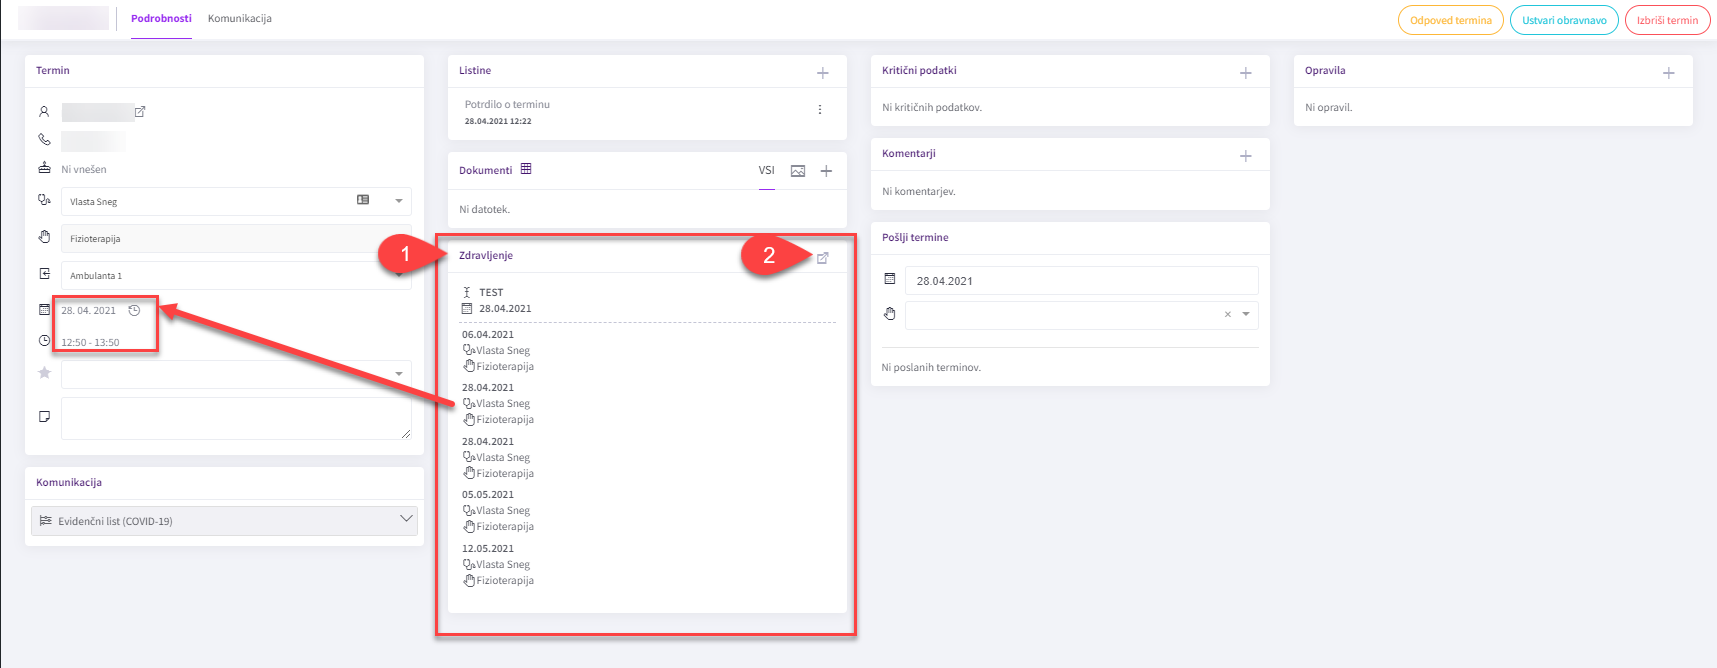
Task: Open service dropdown in Pošlji termine
Action: pyautogui.click(x=1246, y=314)
